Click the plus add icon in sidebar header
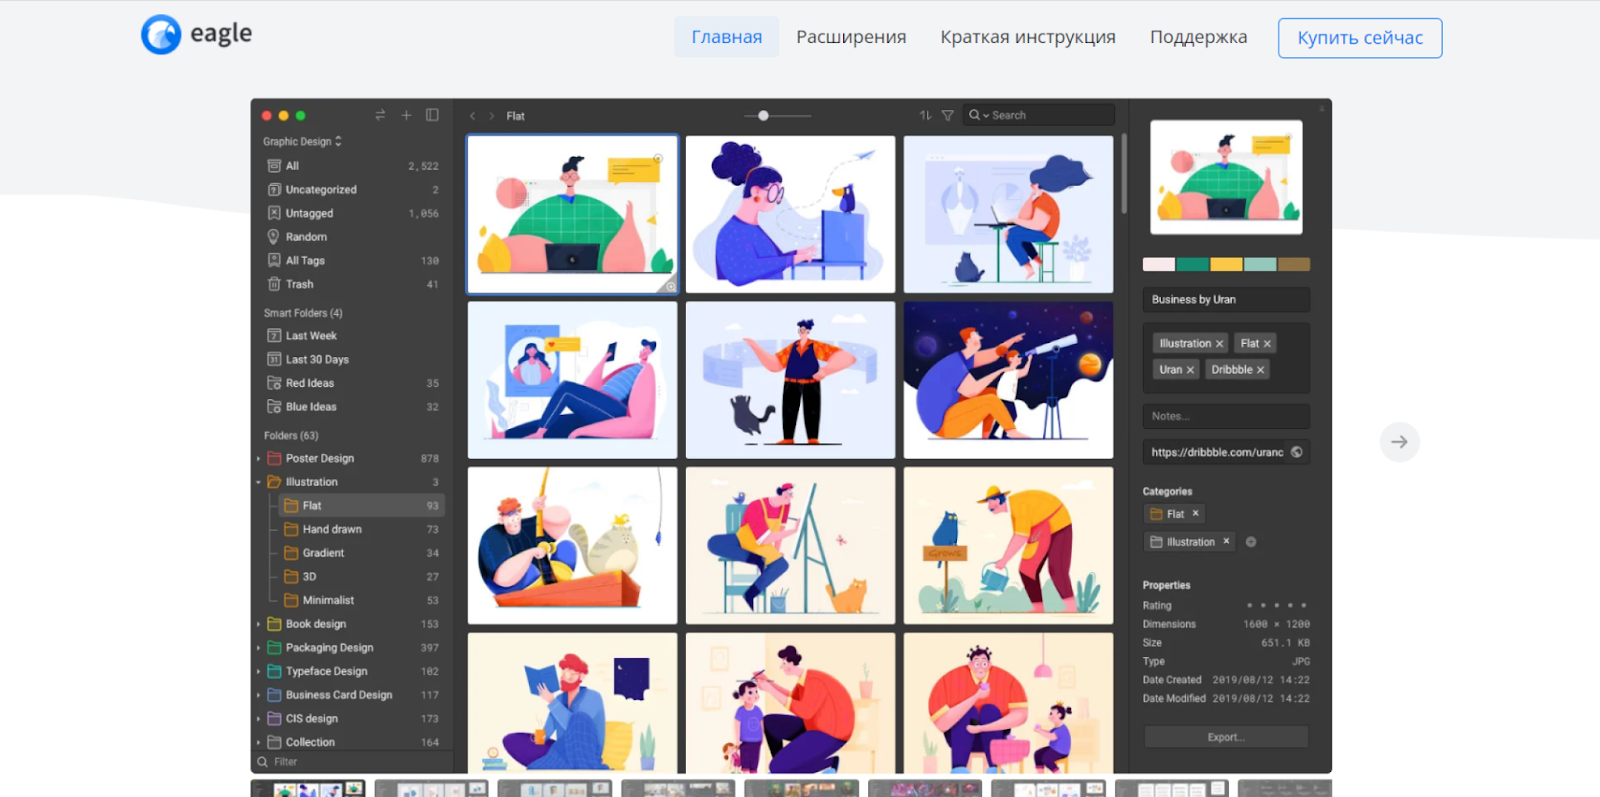The width and height of the screenshot is (1600, 797). click(x=406, y=115)
